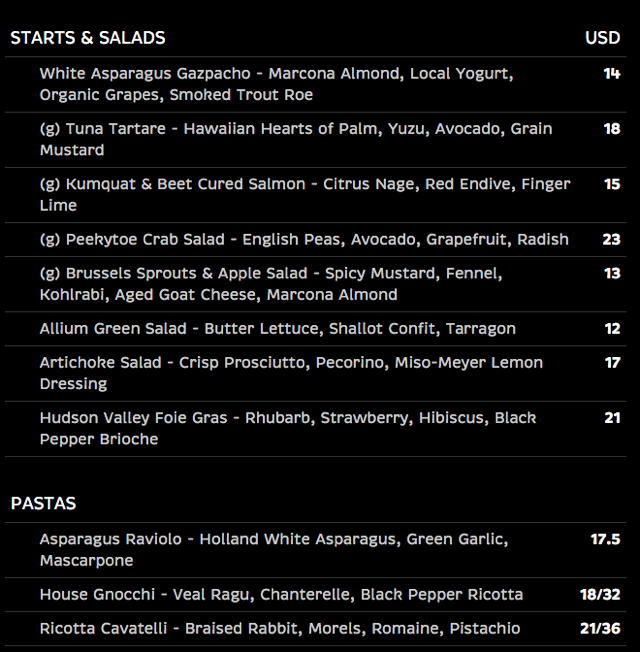
Task: Click the 23 price beside Crab Salad
Action: pyautogui.click(x=611, y=240)
